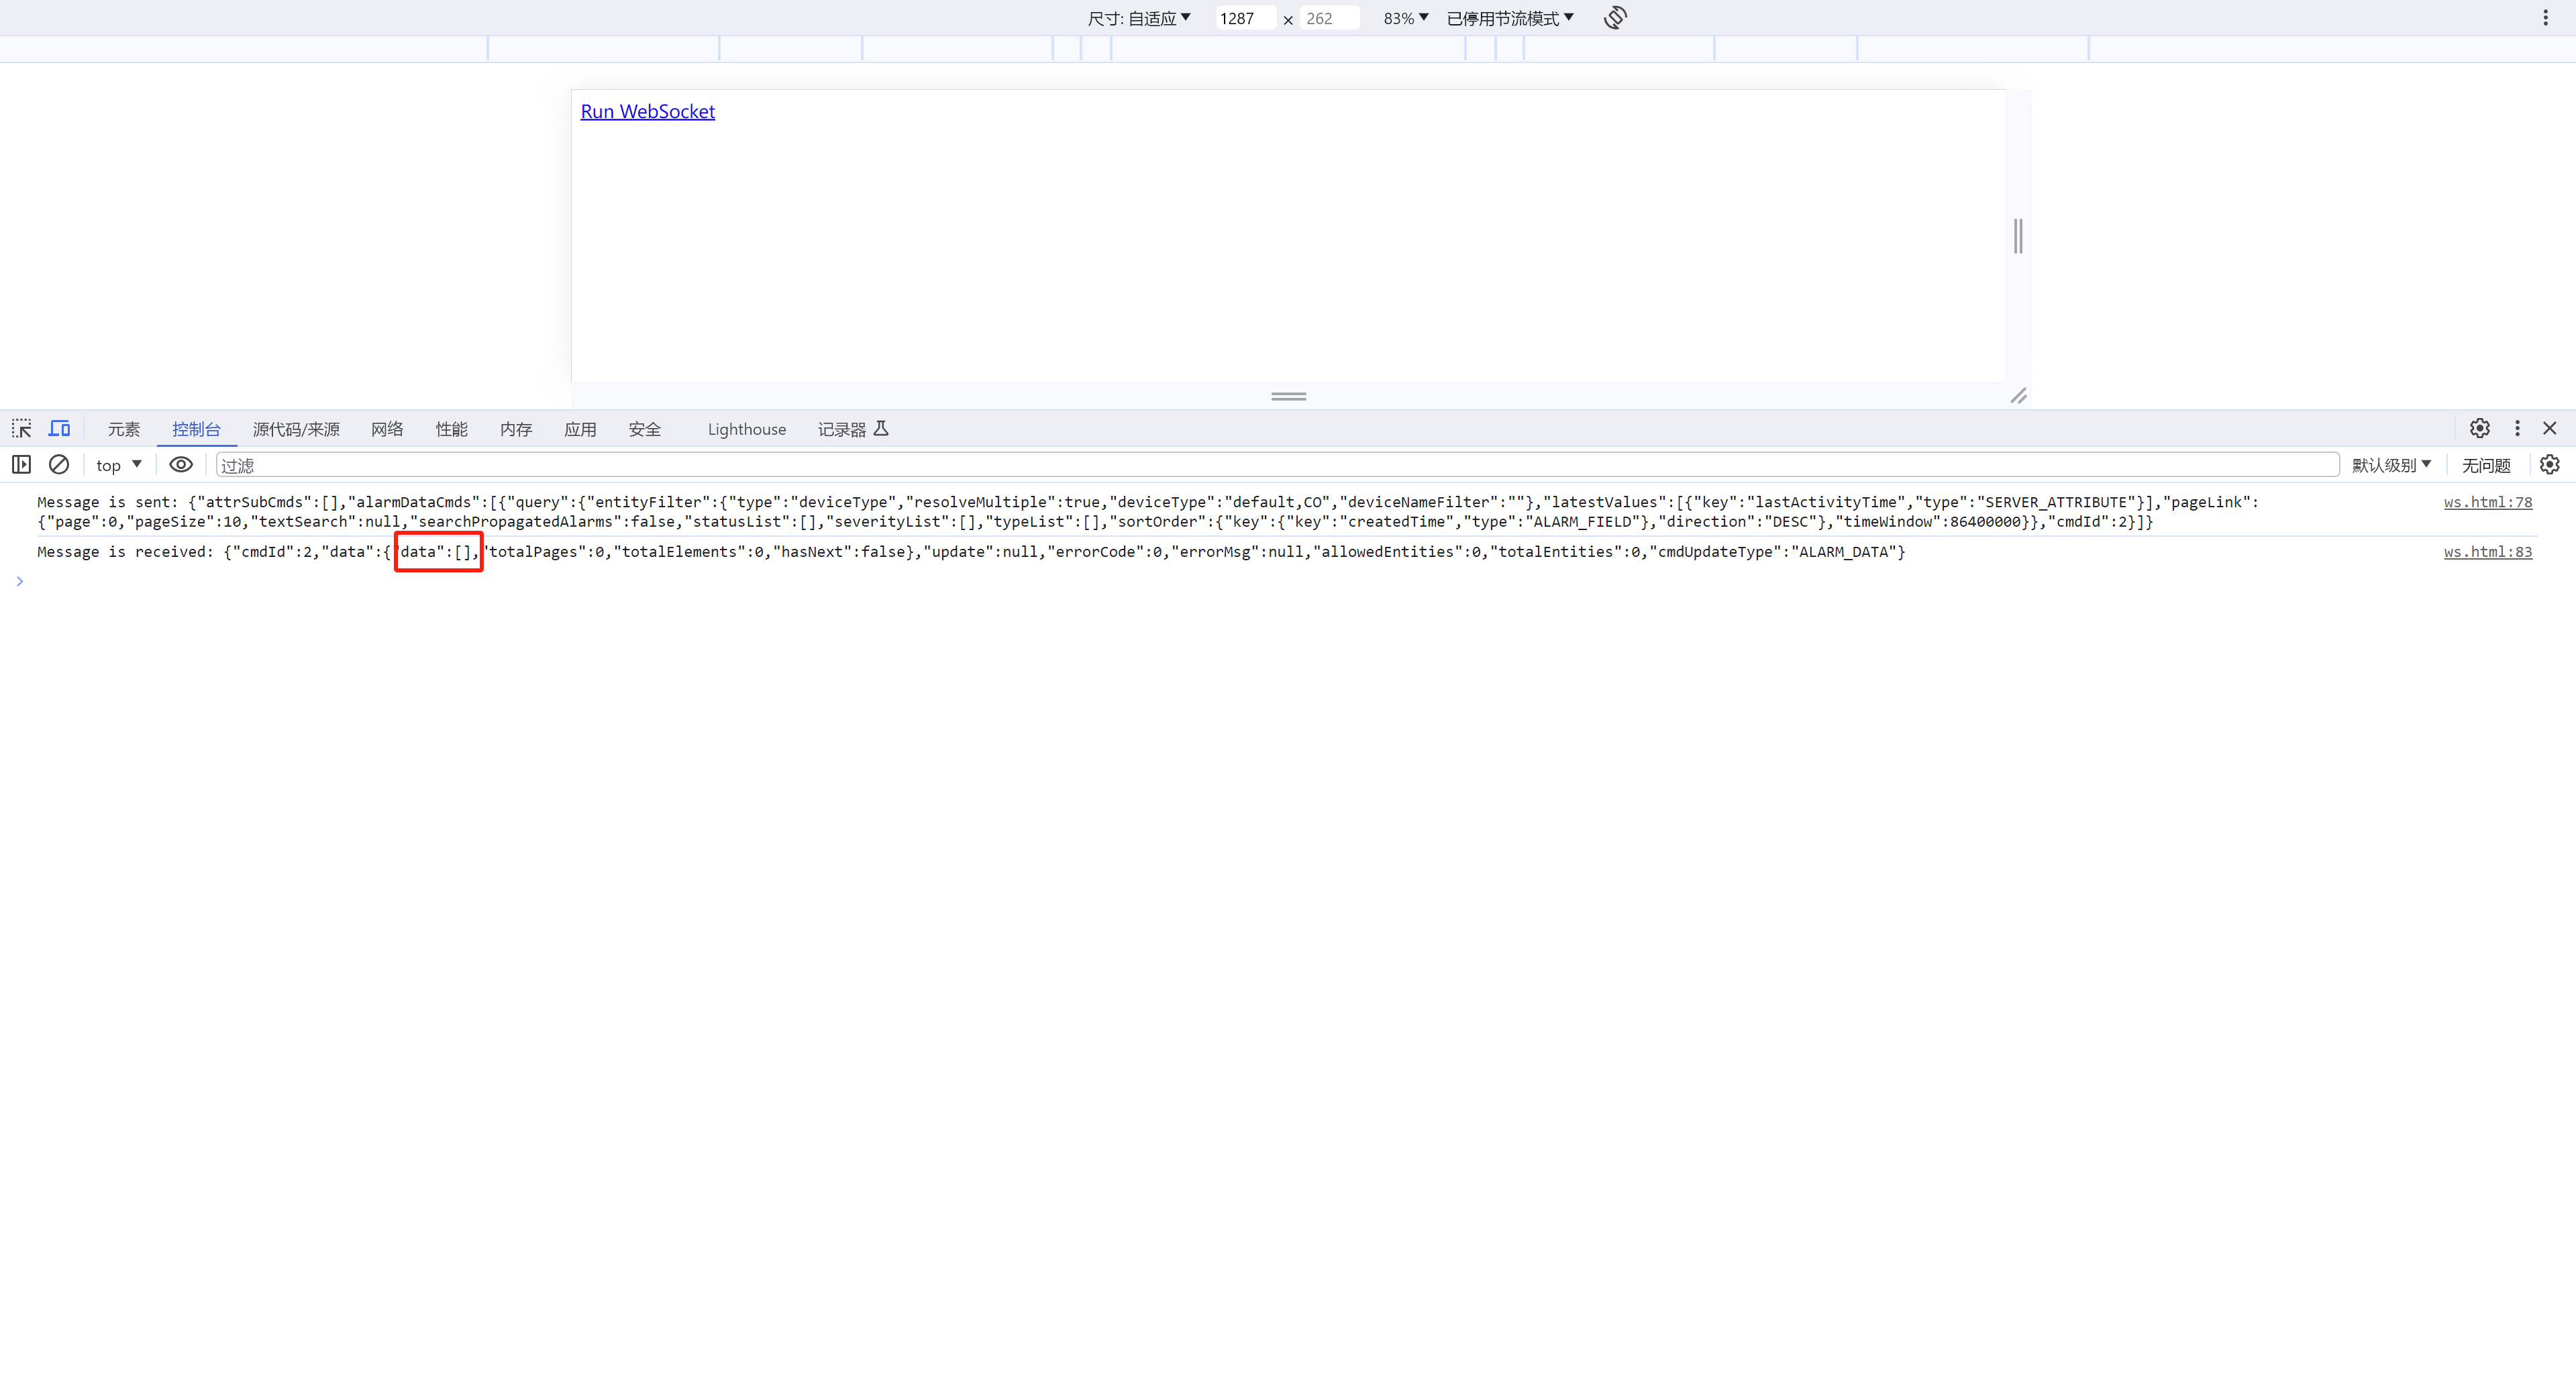
Task: Switch to the Lighthouse tab
Action: point(746,428)
